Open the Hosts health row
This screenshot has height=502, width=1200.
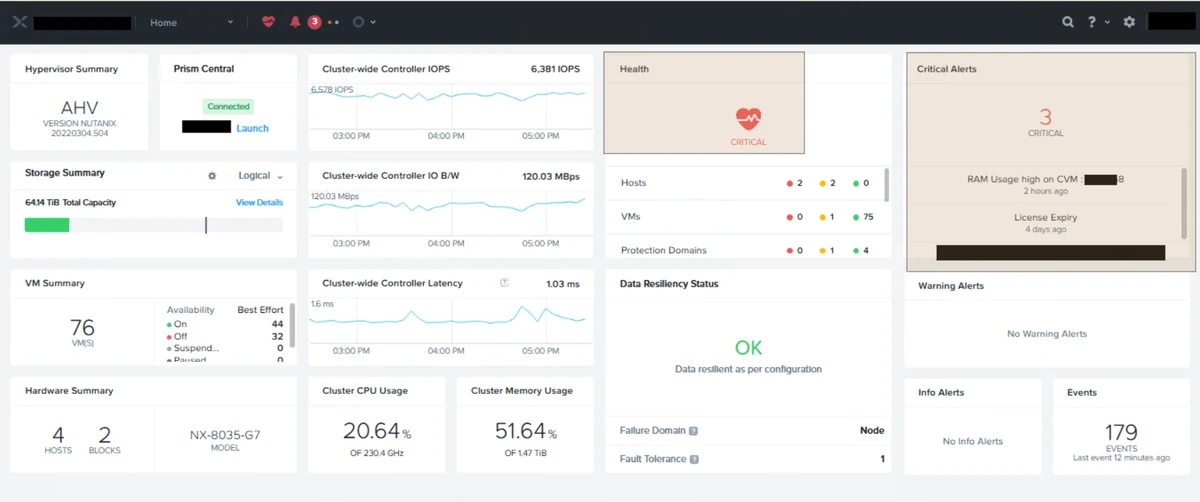[x=745, y=184]
